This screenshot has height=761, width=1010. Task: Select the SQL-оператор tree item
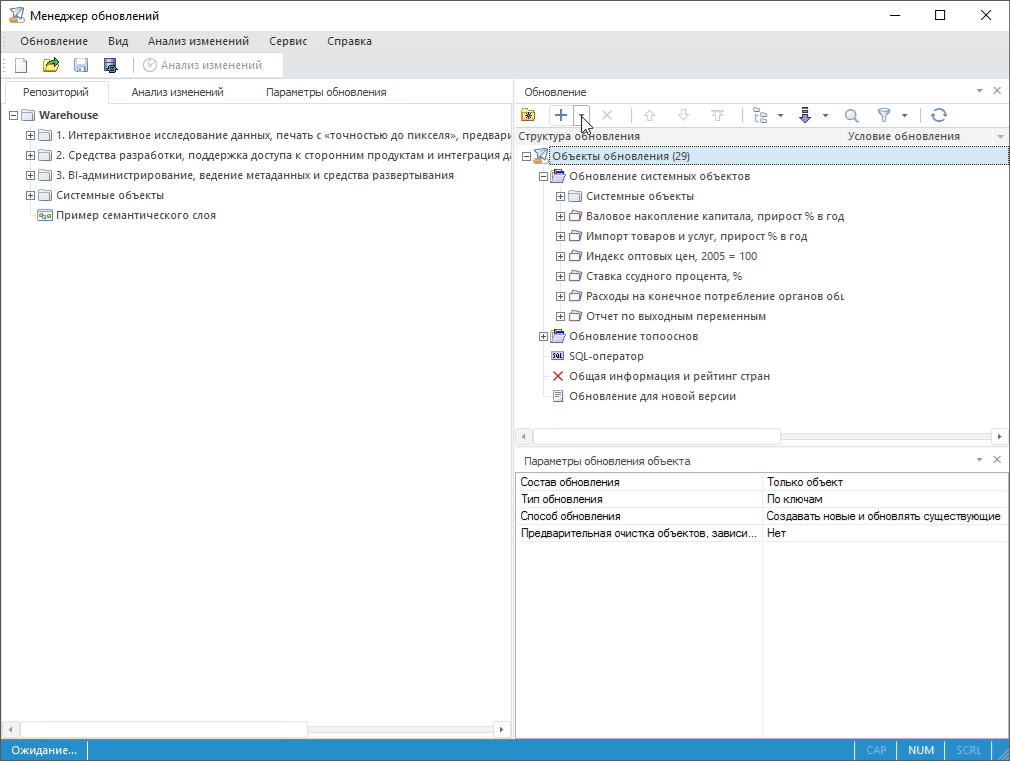point(606,356)
